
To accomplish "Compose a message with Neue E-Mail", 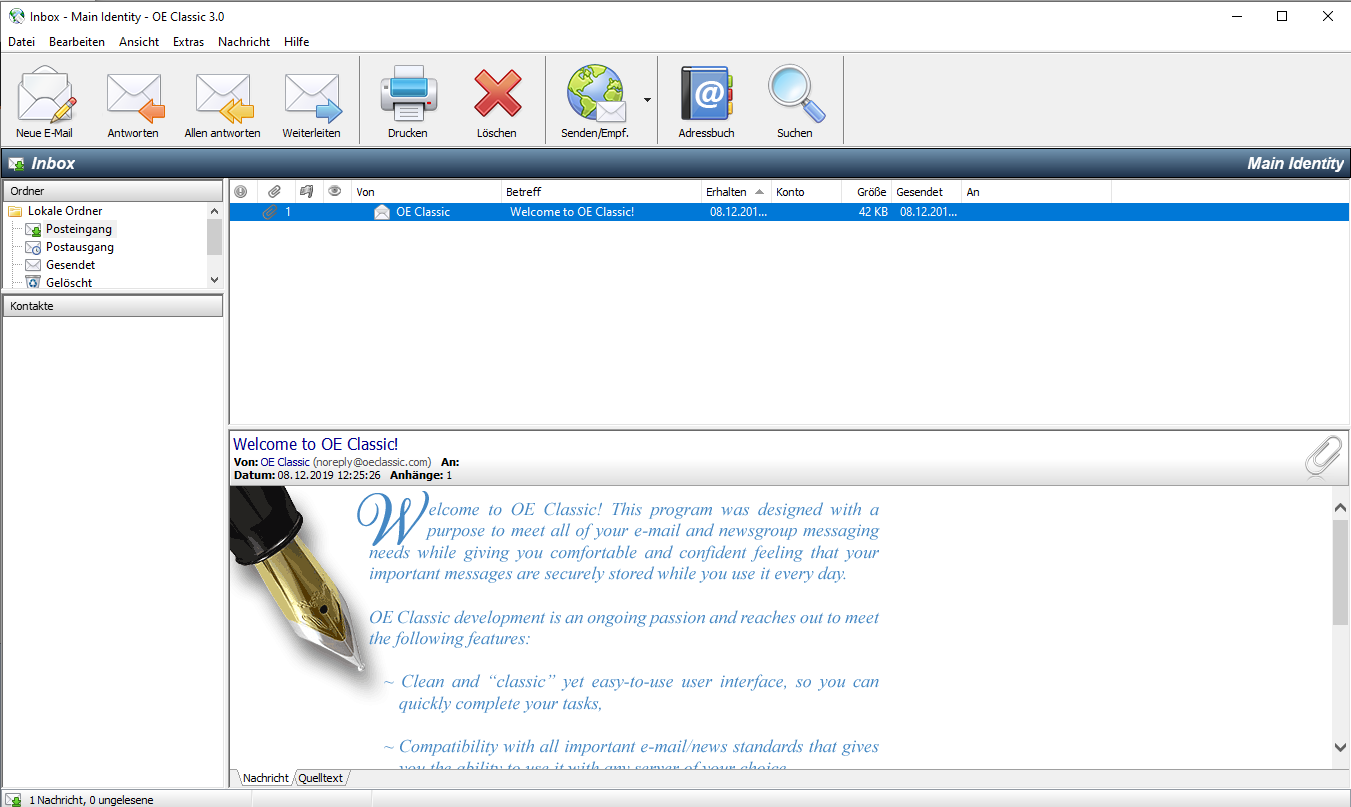I will pos(45,101).
